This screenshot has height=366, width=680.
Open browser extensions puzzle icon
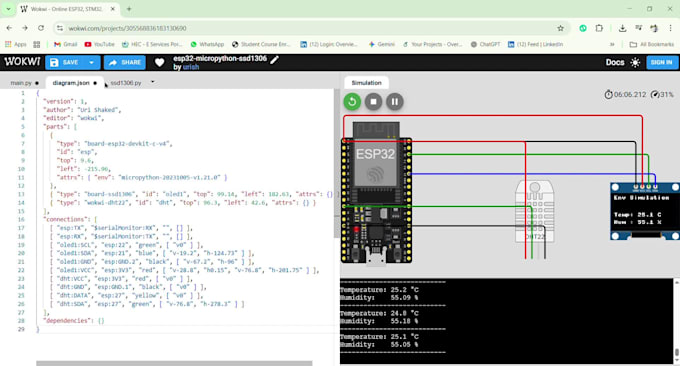(599, 28)
